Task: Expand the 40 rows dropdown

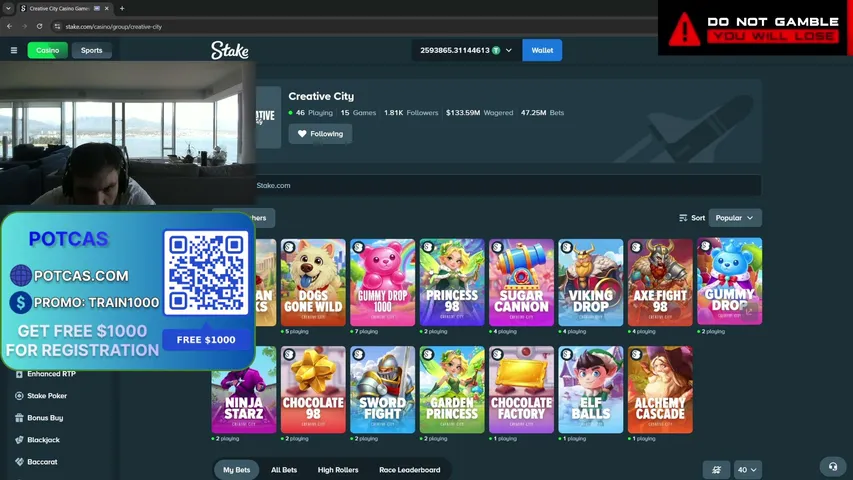Action: pos(747,470)
